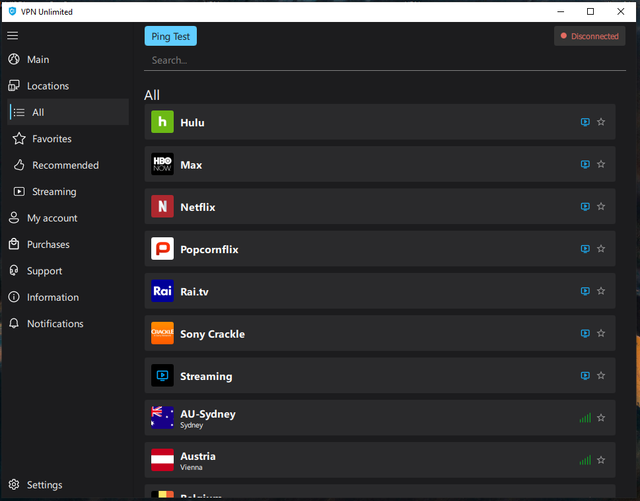This screenshot has height=501, width=640.
Task: Select the All locations tab
Action: [68, 112]
